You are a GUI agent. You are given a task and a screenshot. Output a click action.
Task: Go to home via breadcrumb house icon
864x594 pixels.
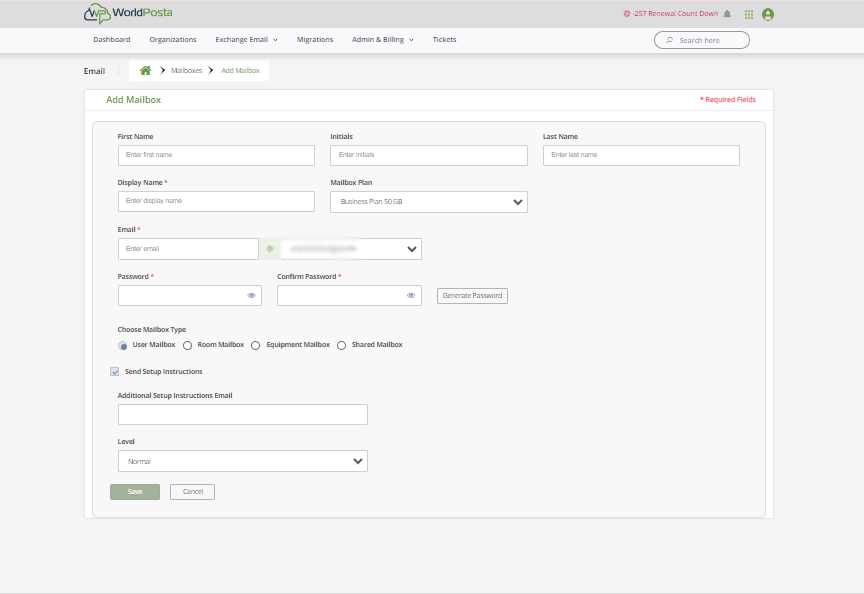(146, 71)
